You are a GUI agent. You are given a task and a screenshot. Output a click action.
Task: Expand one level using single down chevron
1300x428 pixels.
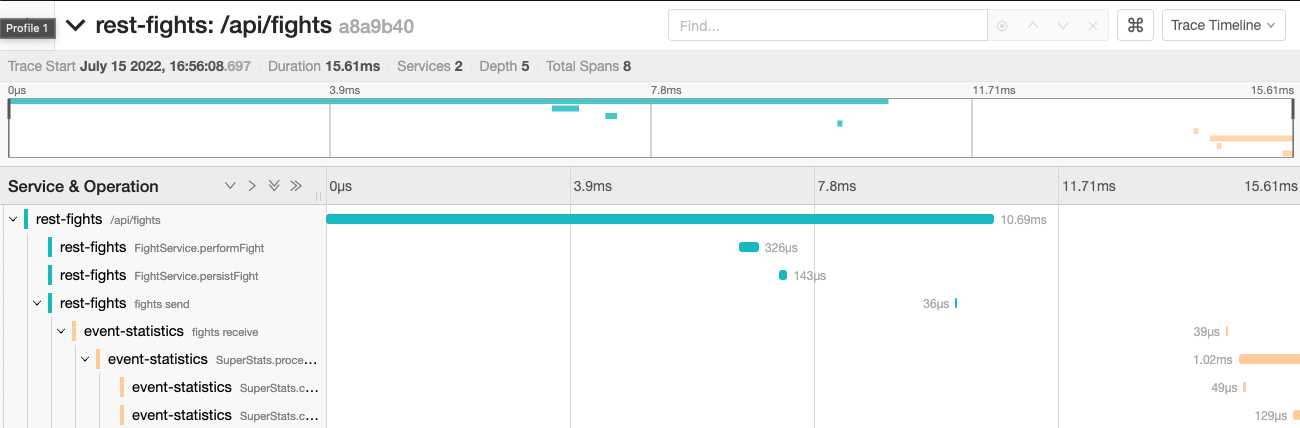[230, 186]
